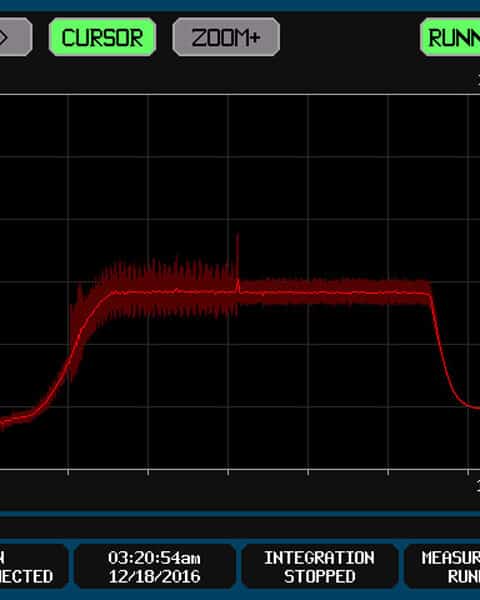Screen dimensions: 480x600
Task: Click the 03:20:54am date and time box
Action: pos(155,567)
